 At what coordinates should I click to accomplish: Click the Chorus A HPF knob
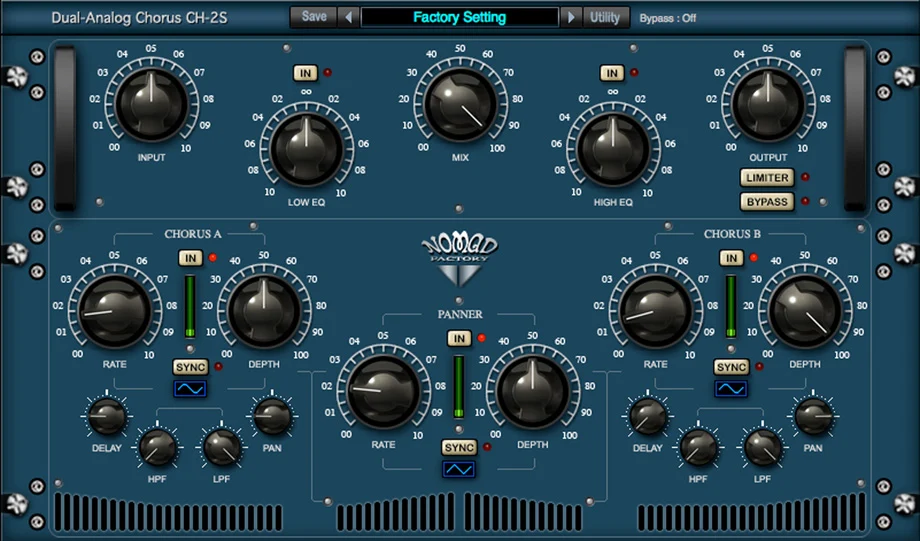point(157,447)
